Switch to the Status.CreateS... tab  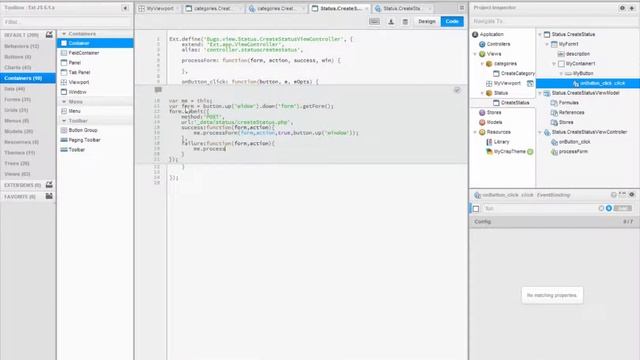pos(340,8)
